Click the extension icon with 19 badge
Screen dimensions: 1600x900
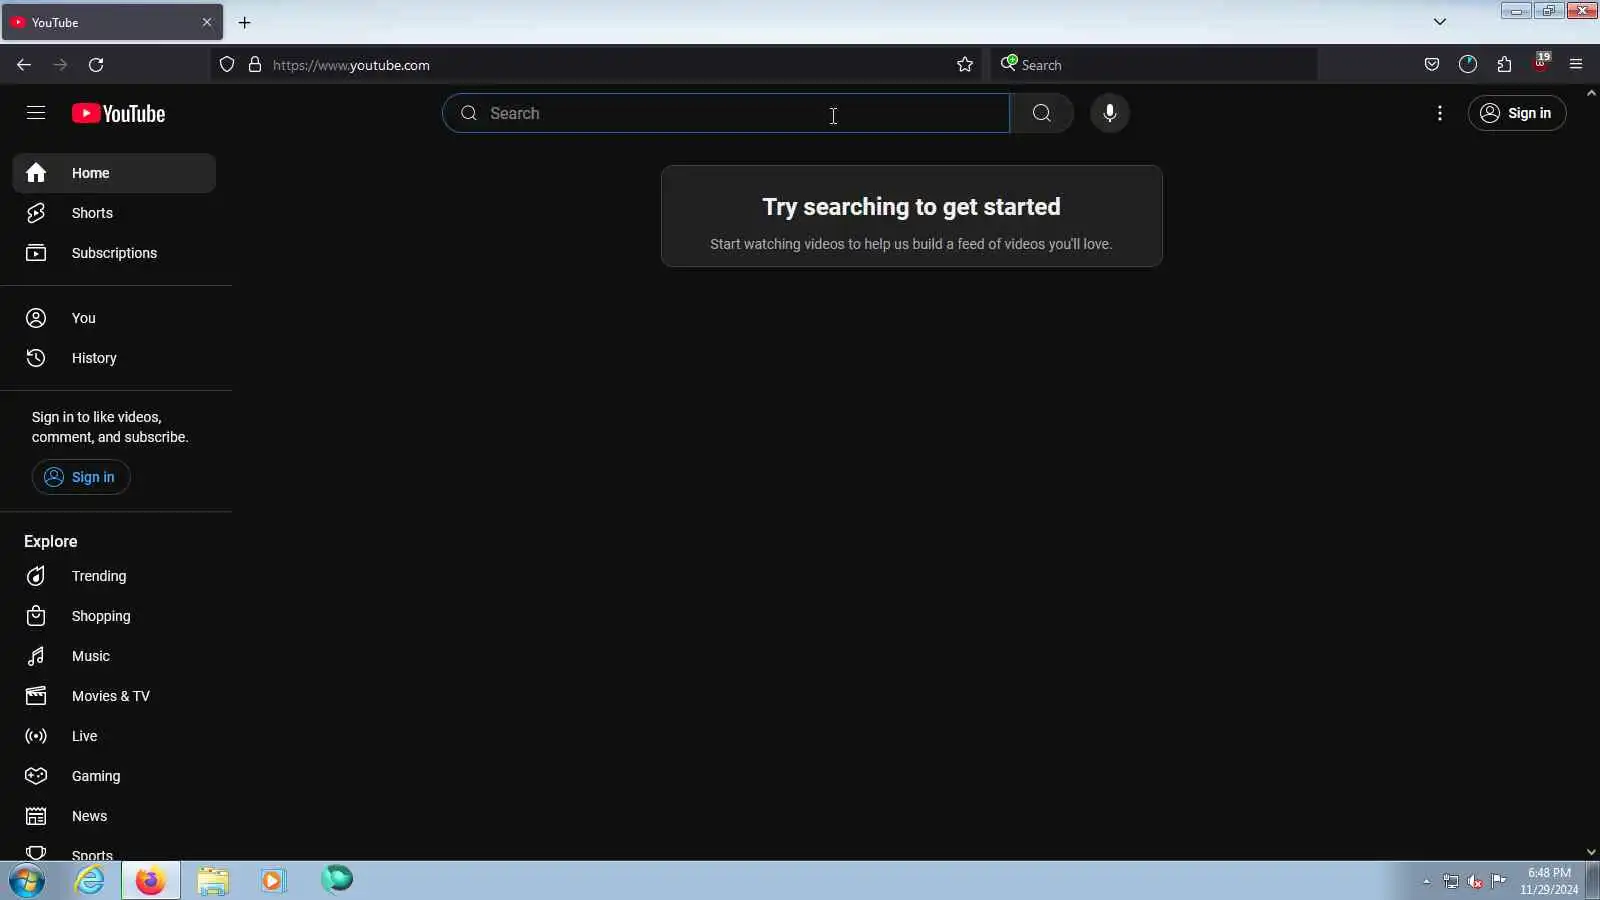(1541, 63)
